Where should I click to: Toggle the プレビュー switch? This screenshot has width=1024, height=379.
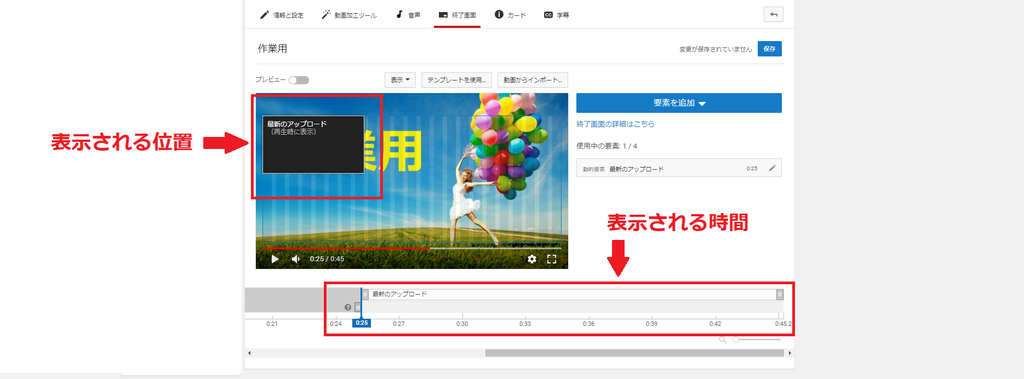[x=299, y=80]
